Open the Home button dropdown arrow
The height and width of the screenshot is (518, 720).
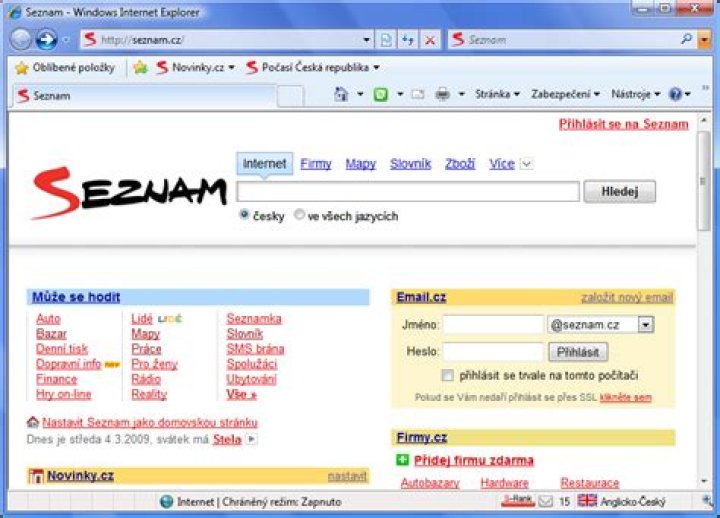(360, 94)
